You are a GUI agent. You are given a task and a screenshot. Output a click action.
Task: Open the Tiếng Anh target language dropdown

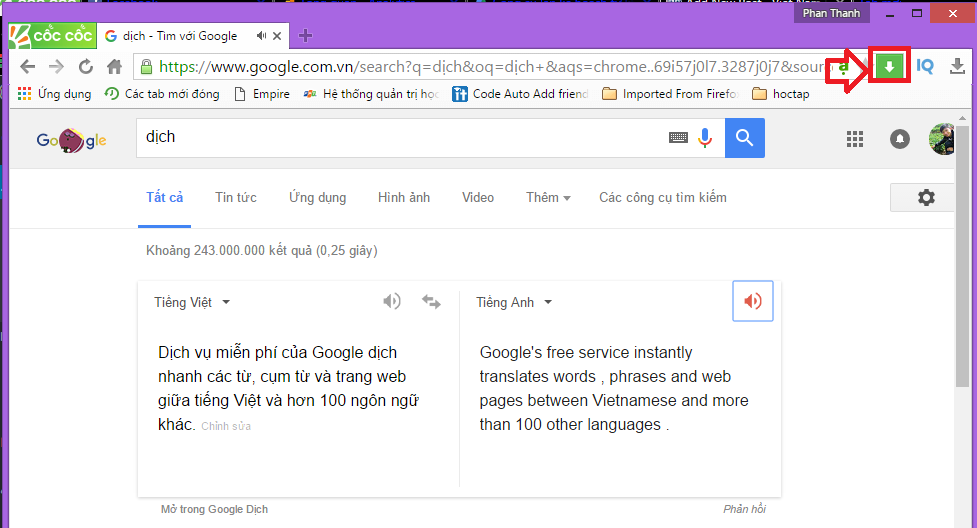click(x=514, y=302)
